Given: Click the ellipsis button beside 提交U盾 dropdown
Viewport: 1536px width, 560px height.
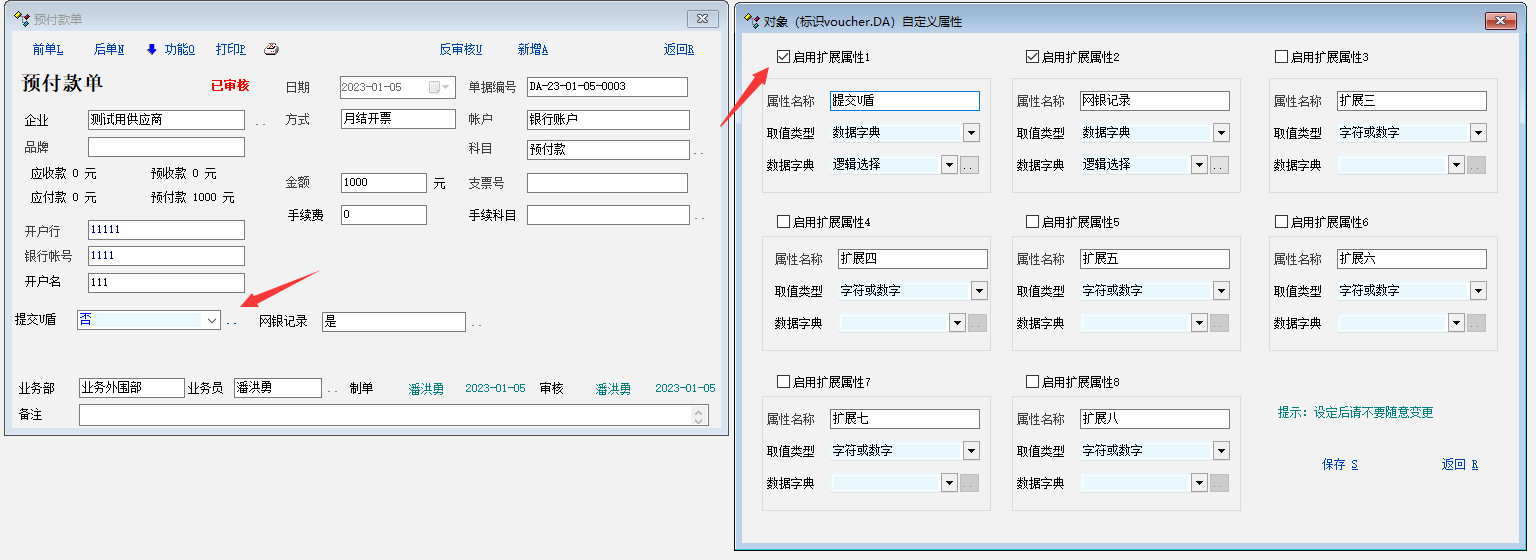Looking at the screenshot, I should [232, 323].
